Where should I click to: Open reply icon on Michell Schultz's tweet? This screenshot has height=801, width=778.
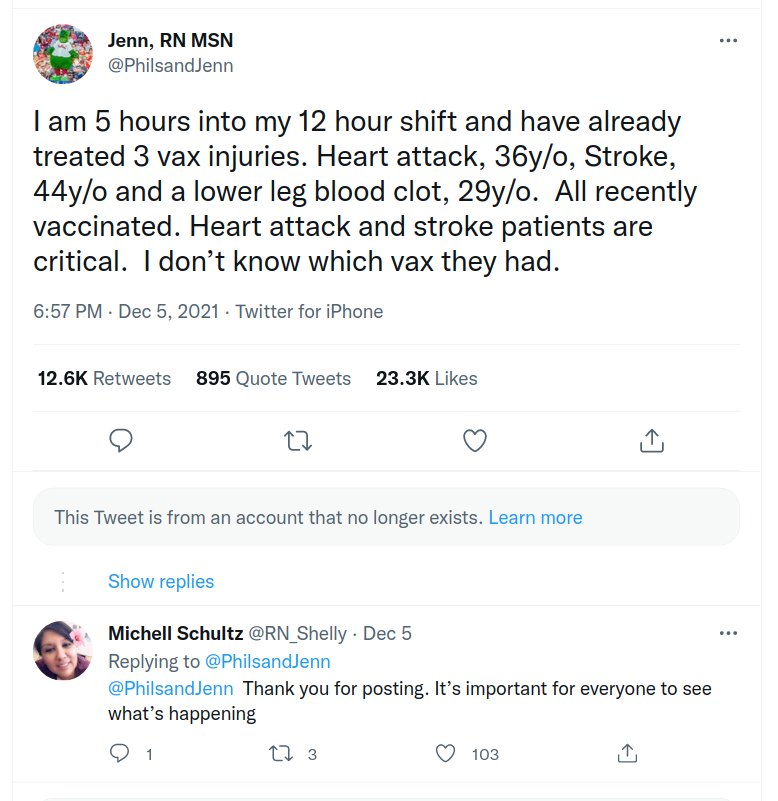pyautogui.click(x=120, y=753)
